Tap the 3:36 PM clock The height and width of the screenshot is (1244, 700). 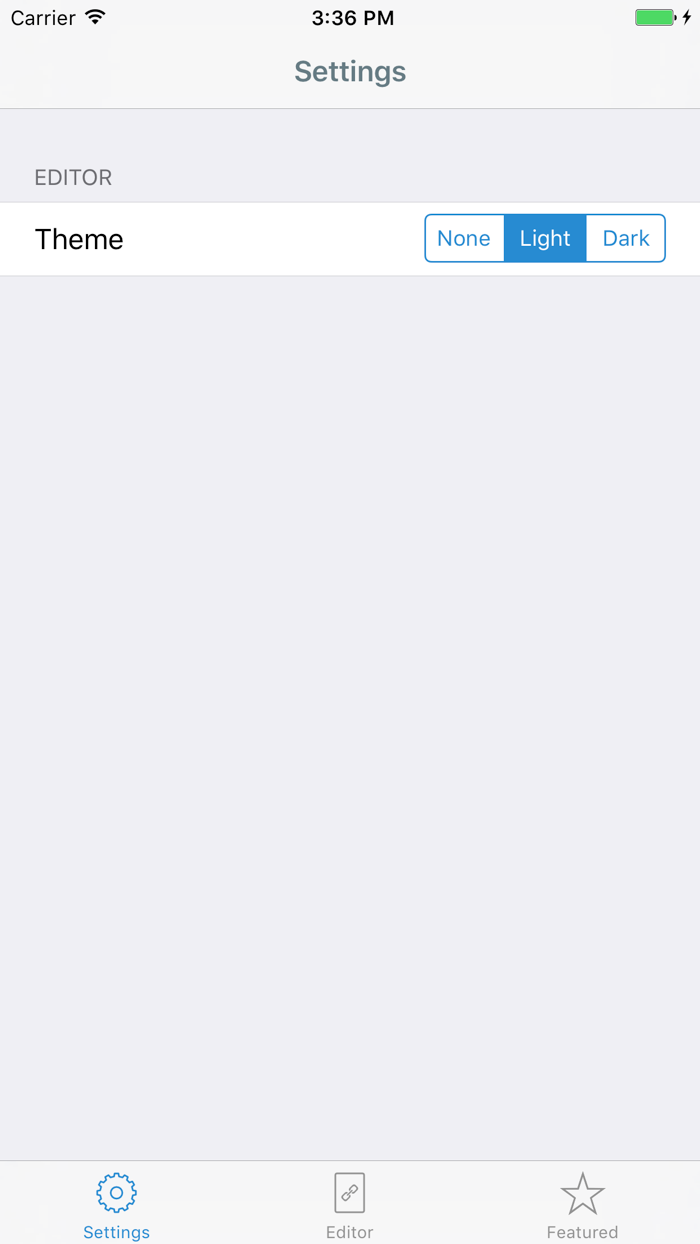[x=353, y=18]
